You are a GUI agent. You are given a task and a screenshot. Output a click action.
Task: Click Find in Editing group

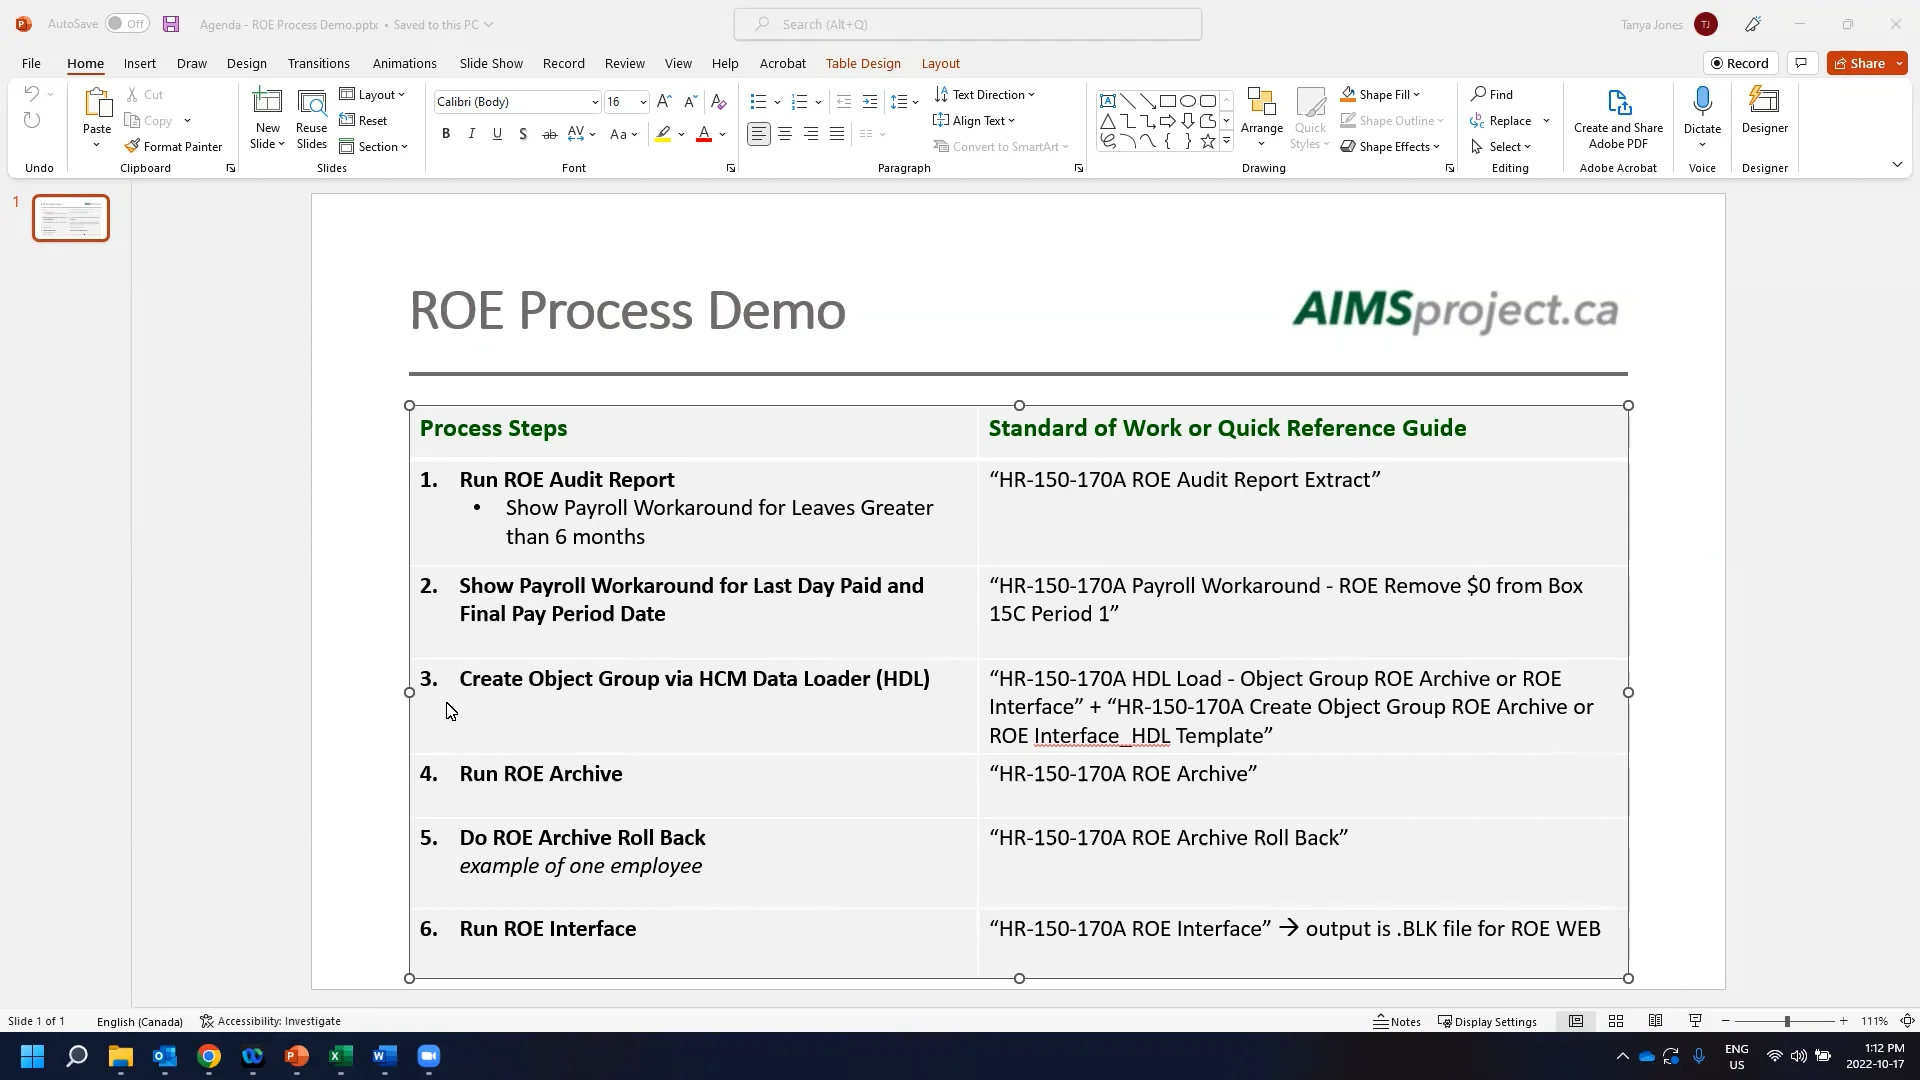(1492, 94)
